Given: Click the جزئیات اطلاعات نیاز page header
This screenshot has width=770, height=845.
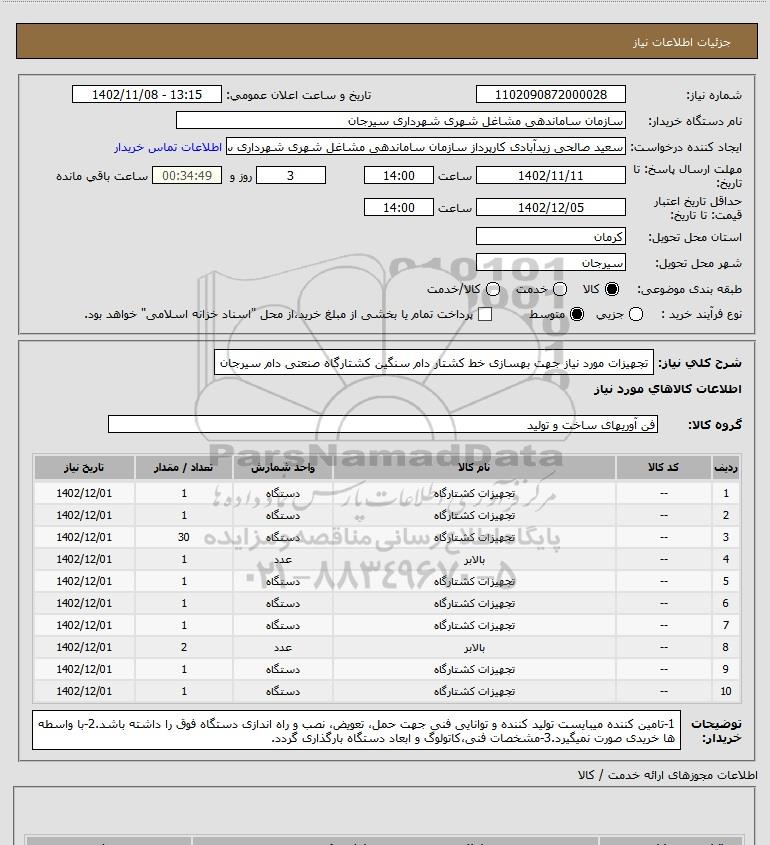Looking at the screenshot, I should coord(682,42).
